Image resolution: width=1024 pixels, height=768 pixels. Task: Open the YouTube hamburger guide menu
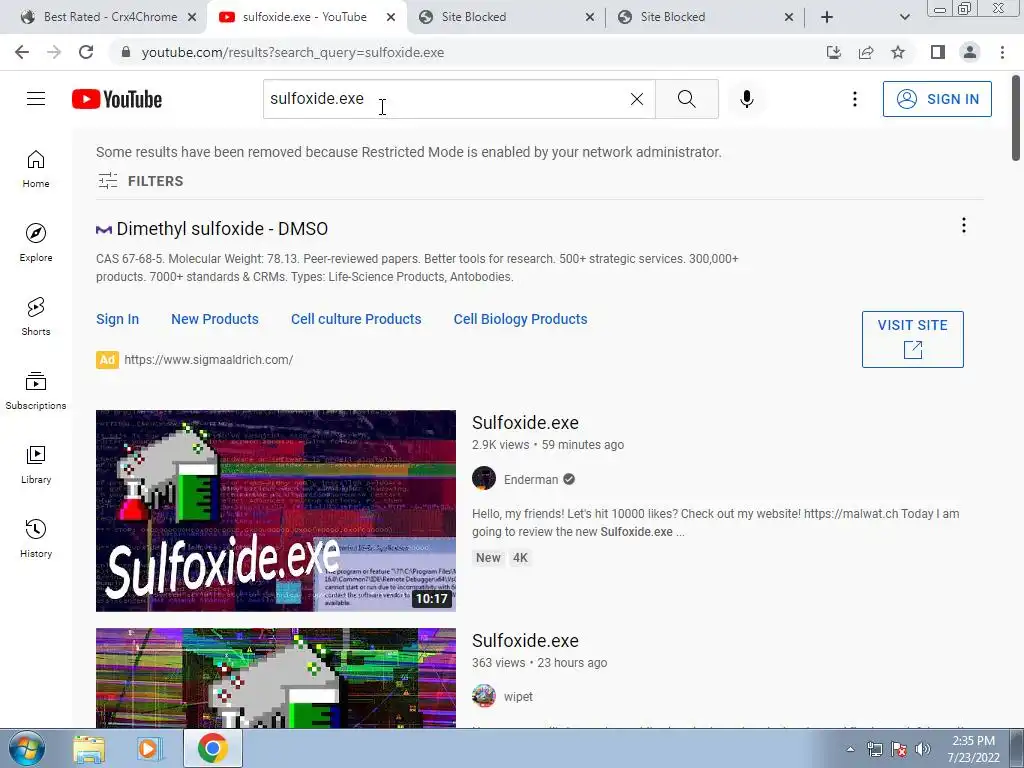tap(36, 99)
